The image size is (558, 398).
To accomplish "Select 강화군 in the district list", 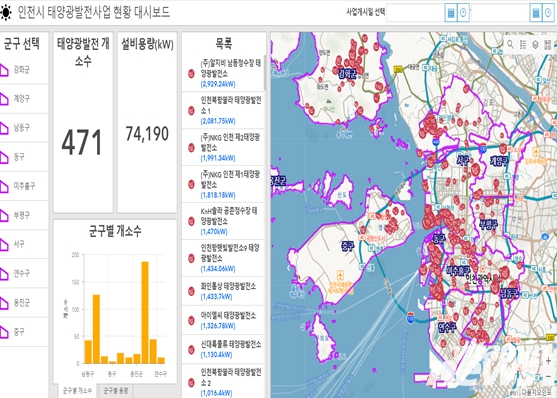I will [x=23, y=70].
